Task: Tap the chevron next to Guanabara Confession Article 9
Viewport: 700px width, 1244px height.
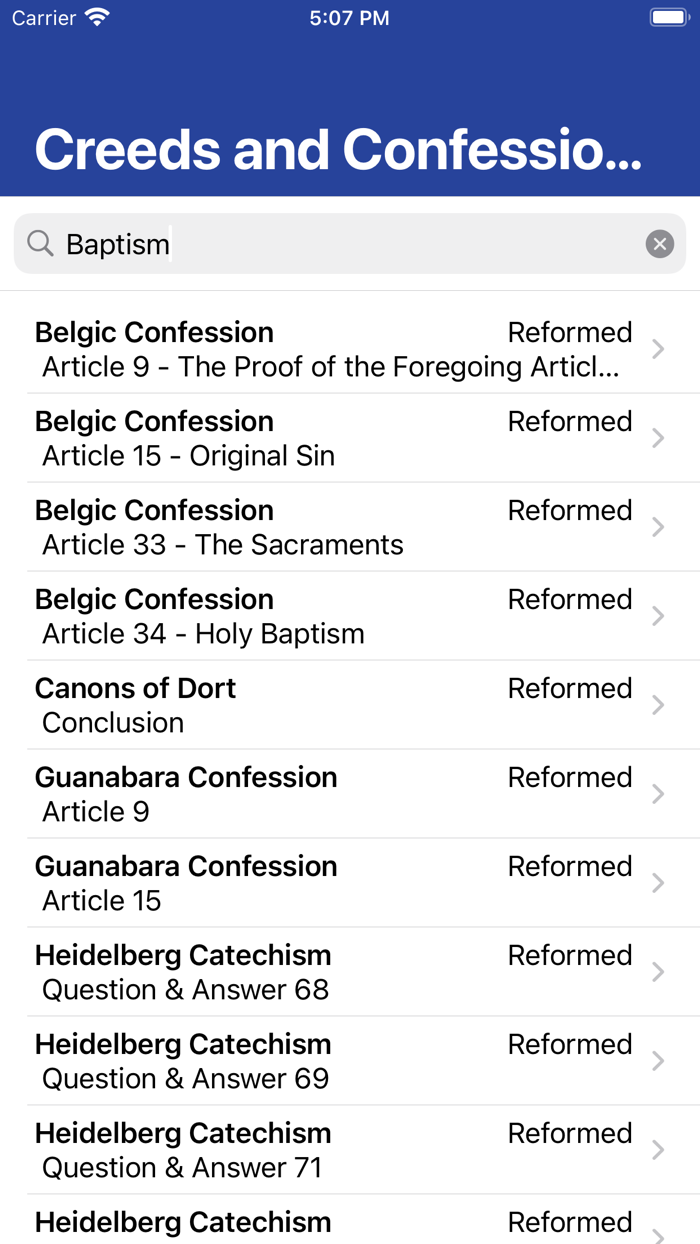Action: click(659, 794)
